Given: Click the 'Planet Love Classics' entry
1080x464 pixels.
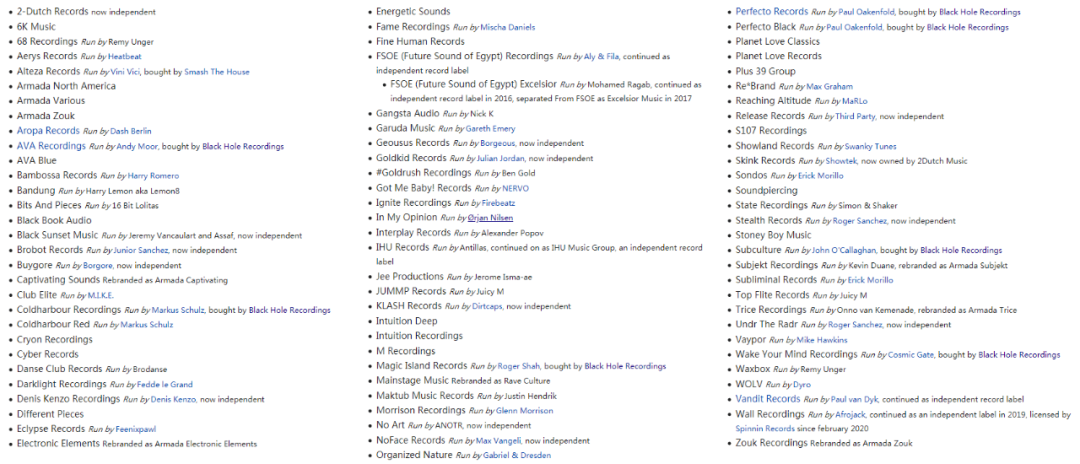Looking at the screenshot, I should point(778,41).
